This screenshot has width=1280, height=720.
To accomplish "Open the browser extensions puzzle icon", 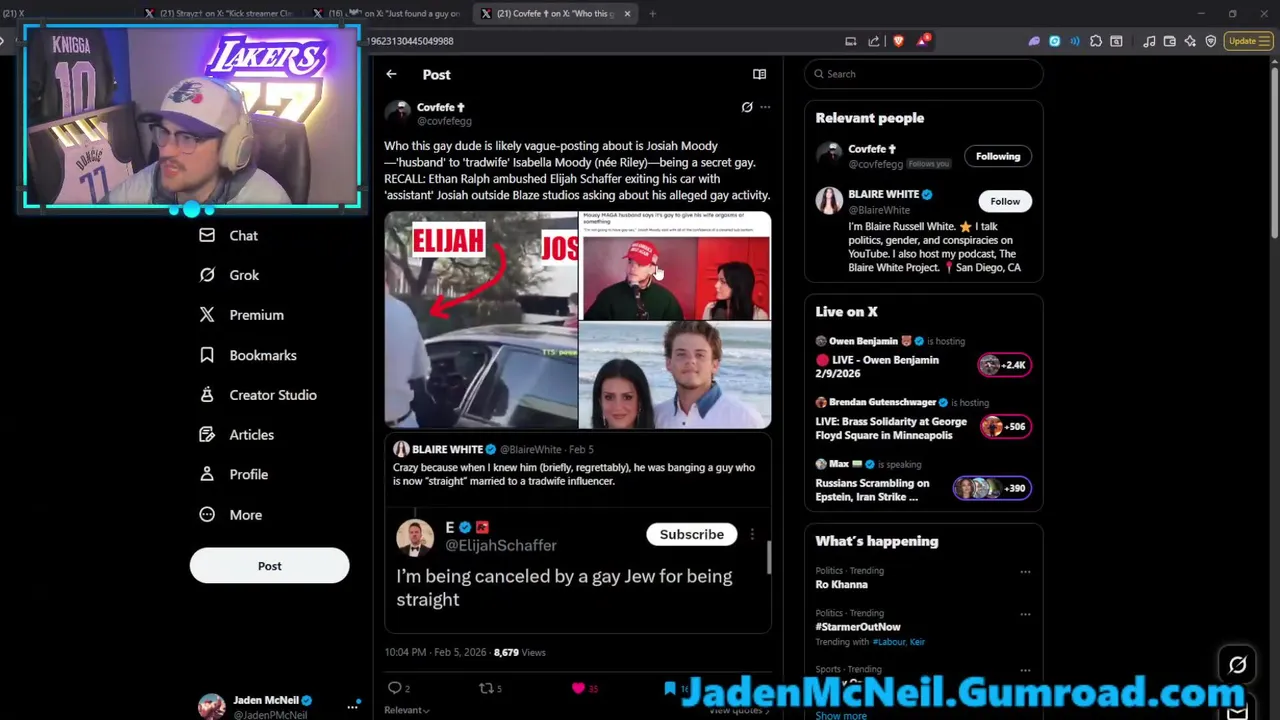I will [1096, 41].
